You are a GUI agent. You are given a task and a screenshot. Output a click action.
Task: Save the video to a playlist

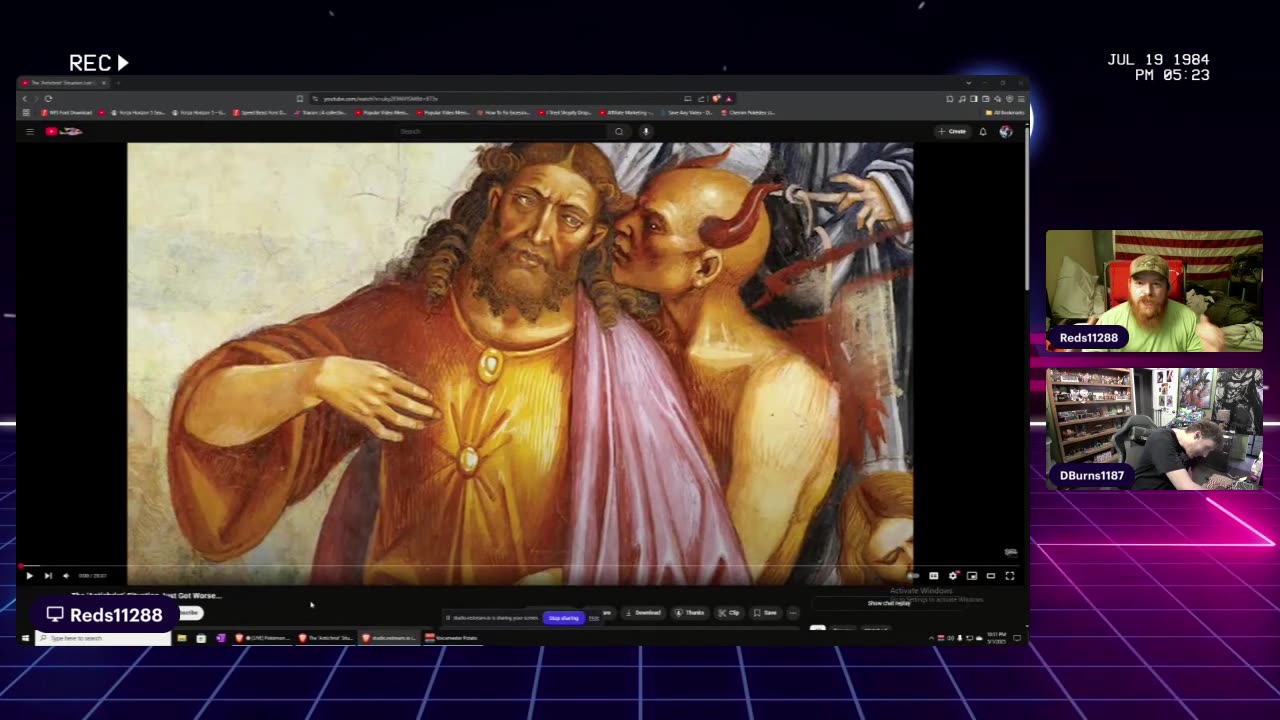point(765,613)
